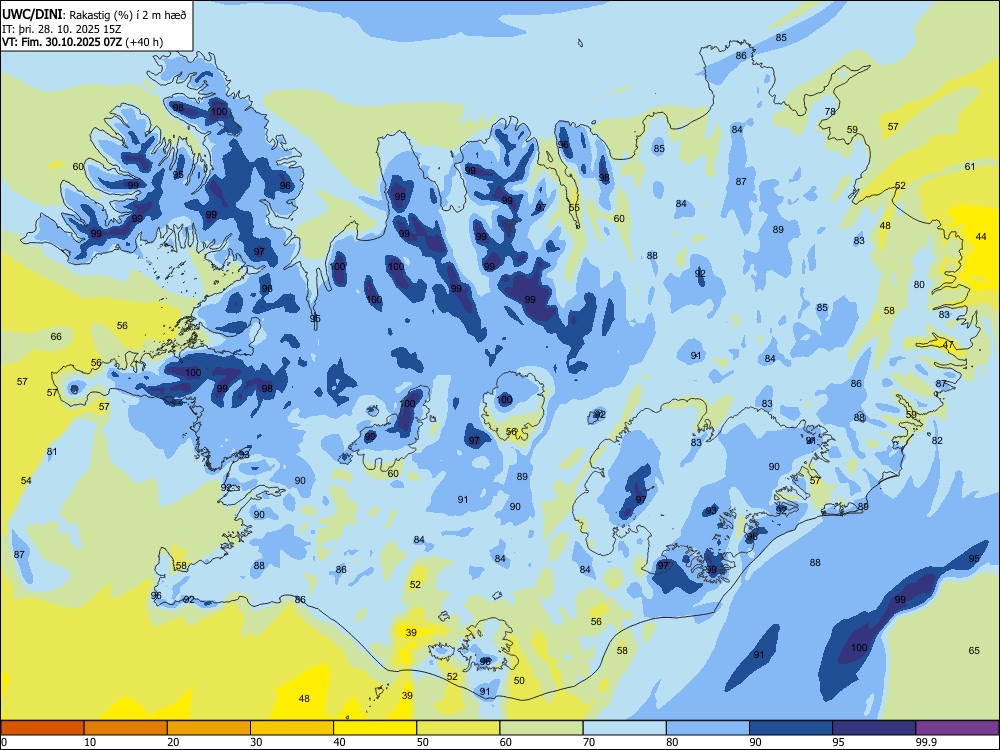Click the "UWC/DINI" title text
Image resolution: width=1000 pixels, height=750 pixels.
point(32,15)
